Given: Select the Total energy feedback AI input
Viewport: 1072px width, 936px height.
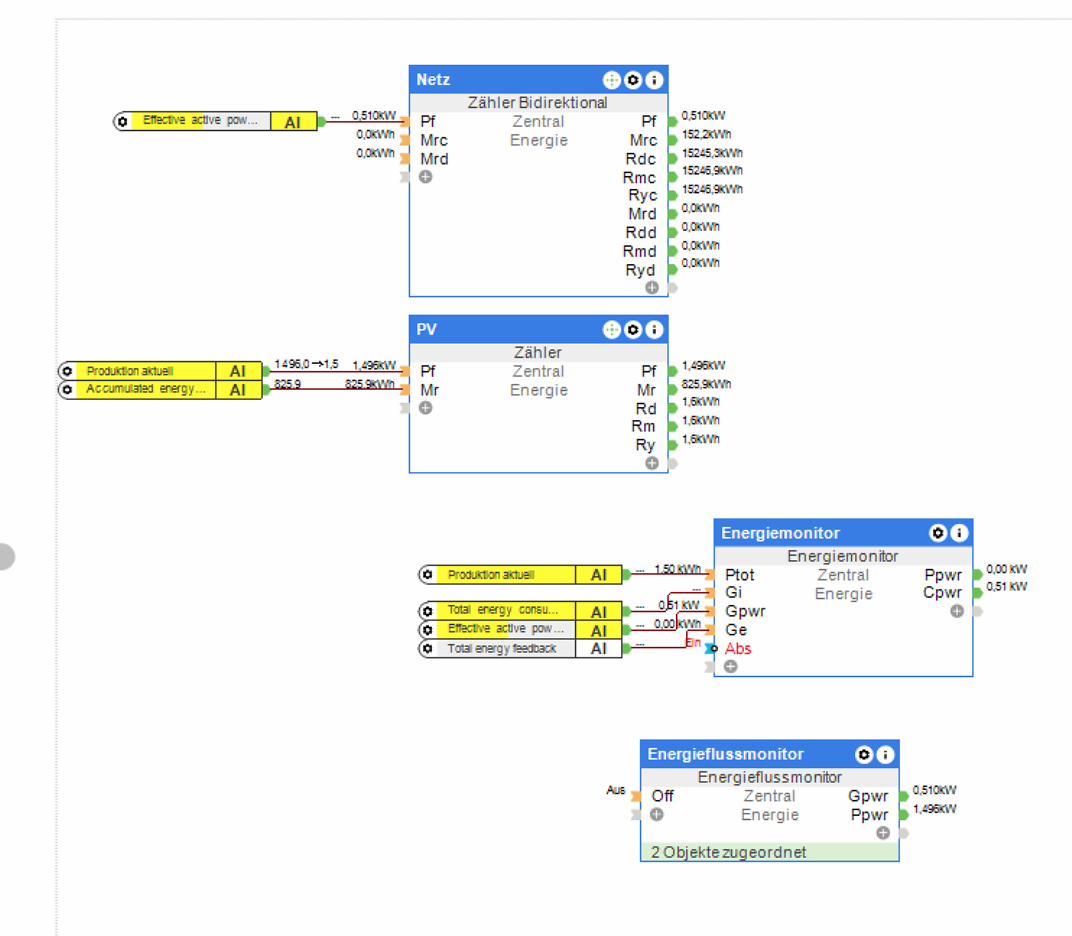Looking at the screenshot, I should coord(520,648).
